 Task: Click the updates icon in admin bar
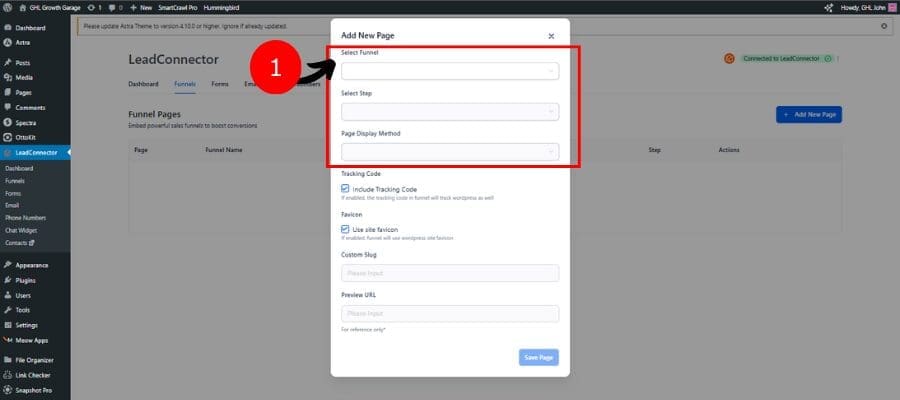coord(95,7)
